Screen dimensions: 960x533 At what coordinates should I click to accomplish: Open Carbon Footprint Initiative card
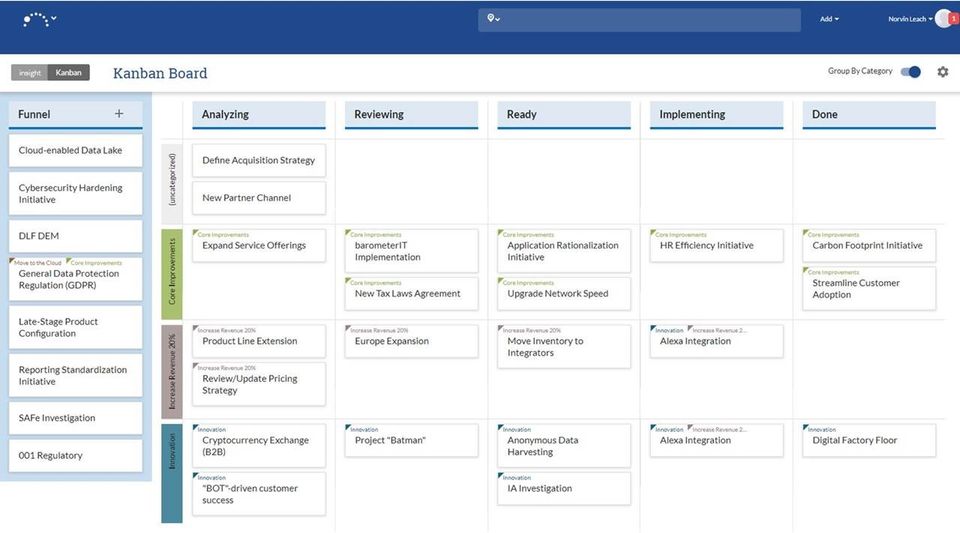pyautogui.click(x=869, y=245)
